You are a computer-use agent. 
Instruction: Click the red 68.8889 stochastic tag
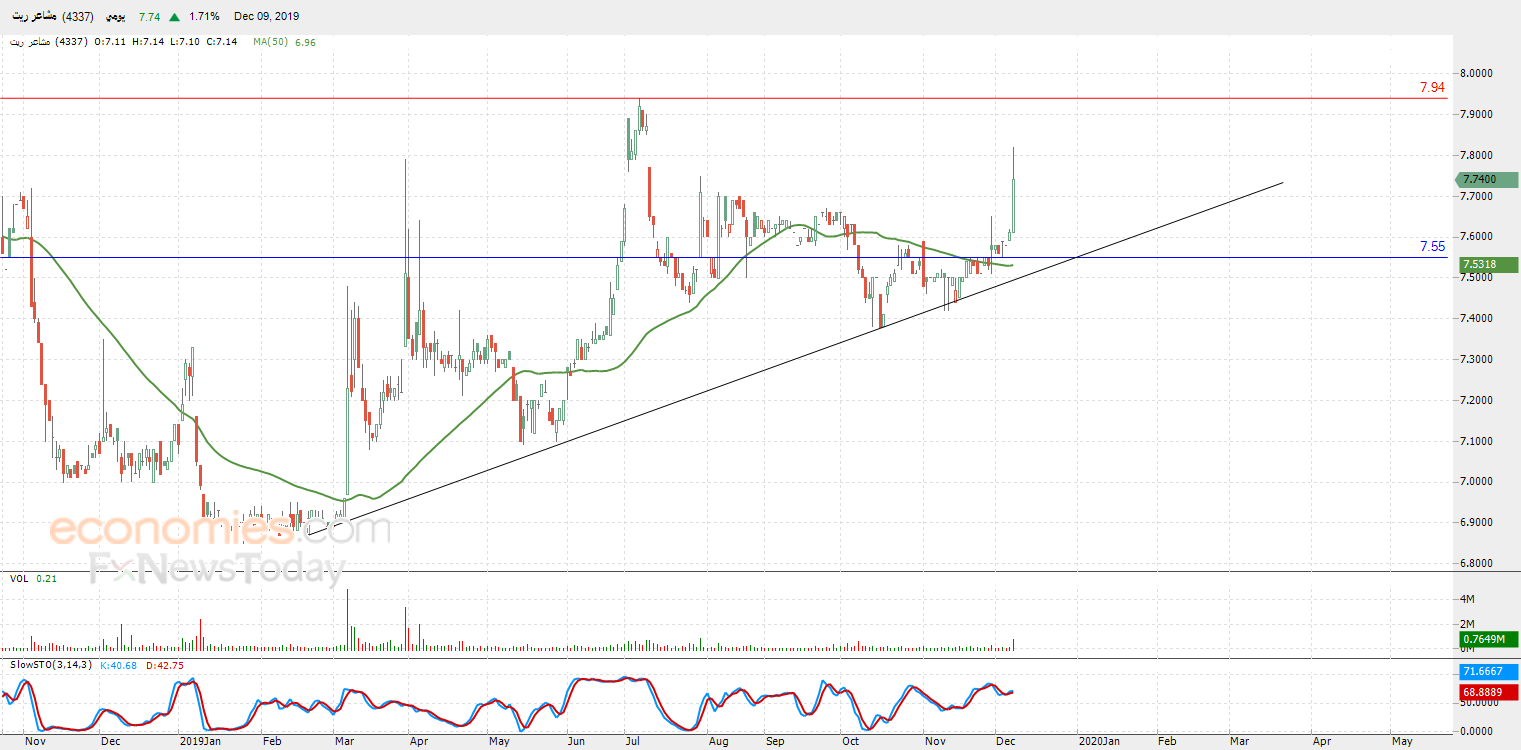tap(1488, 692)
